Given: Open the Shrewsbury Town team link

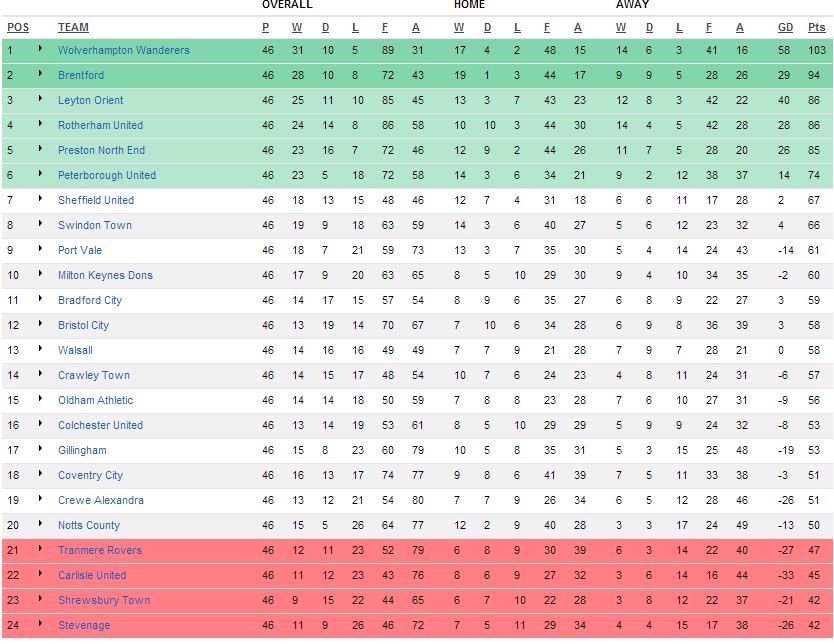Looking at the screenshot, I should coord(104,600).
